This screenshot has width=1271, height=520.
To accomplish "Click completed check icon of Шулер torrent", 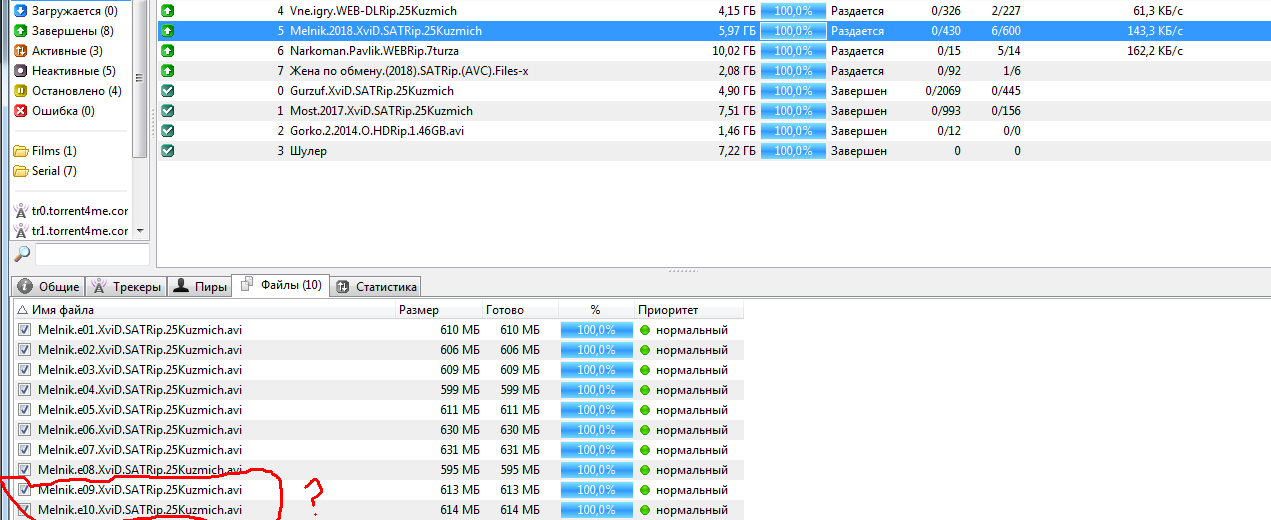I will click(168, 151).
